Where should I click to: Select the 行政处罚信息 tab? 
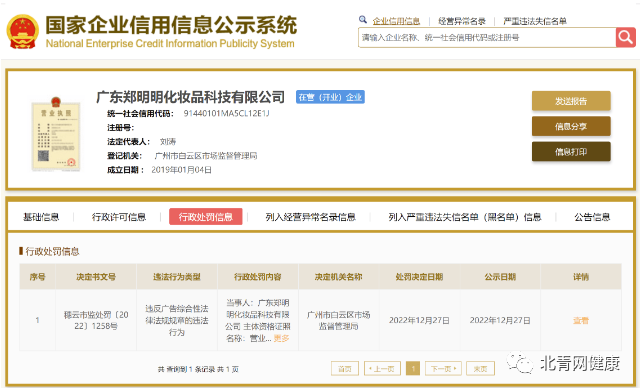tap(206, 217)
